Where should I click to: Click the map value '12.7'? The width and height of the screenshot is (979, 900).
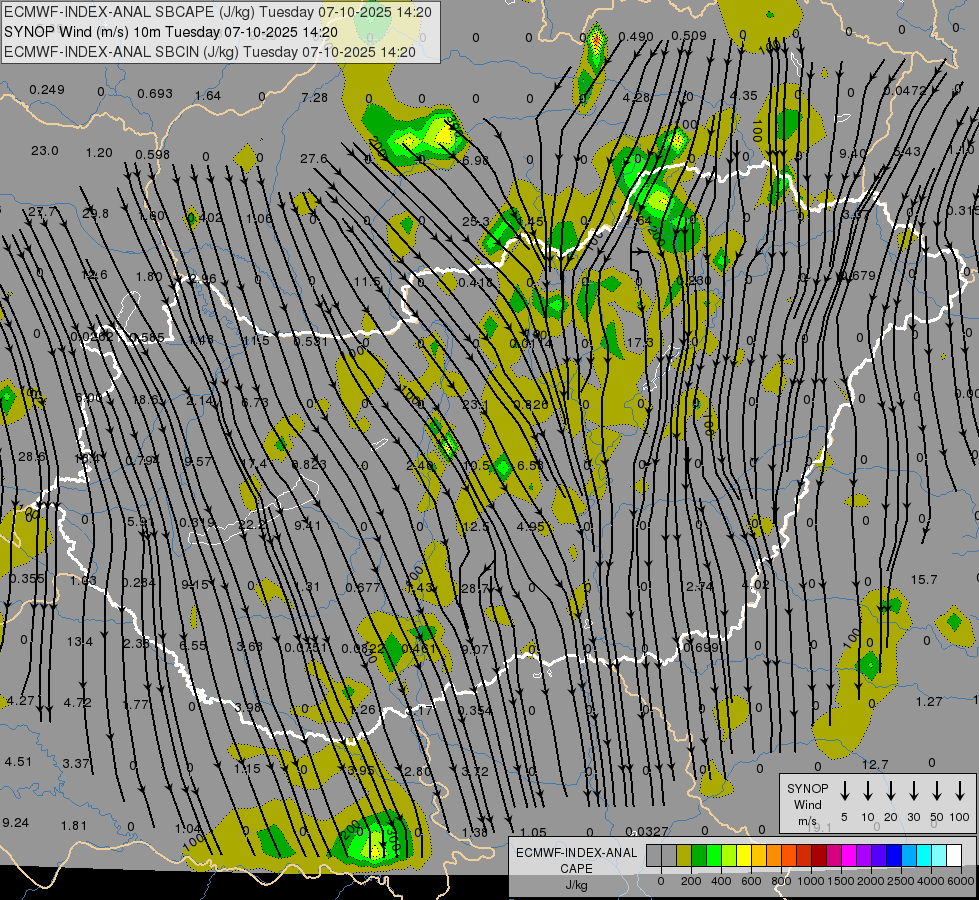tap(875, 764)
